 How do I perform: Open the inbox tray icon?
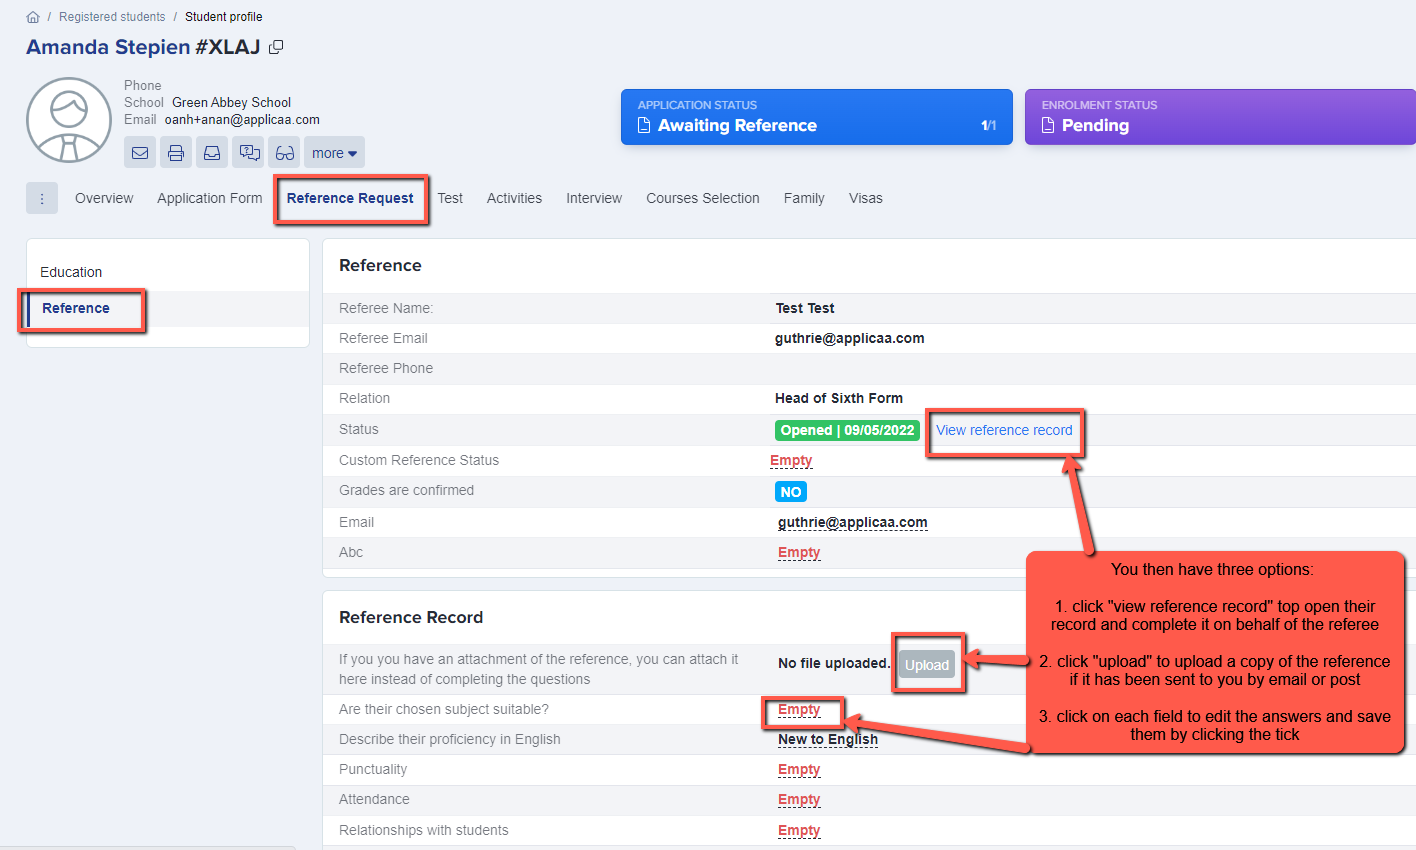tap(212, 153)
